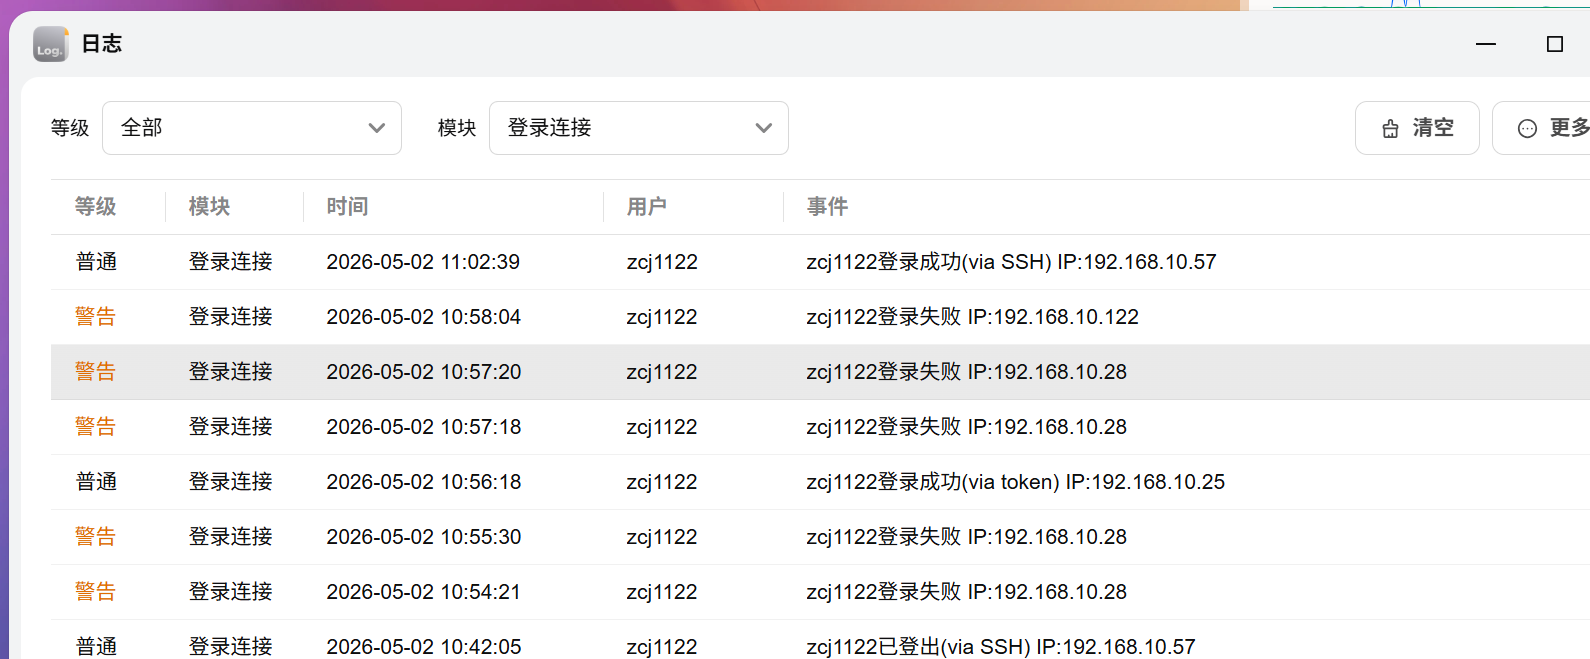Select the log entry timed 10:58:04
The width and height of the screenshot is (1590, 659).
(x=820, y=317)
